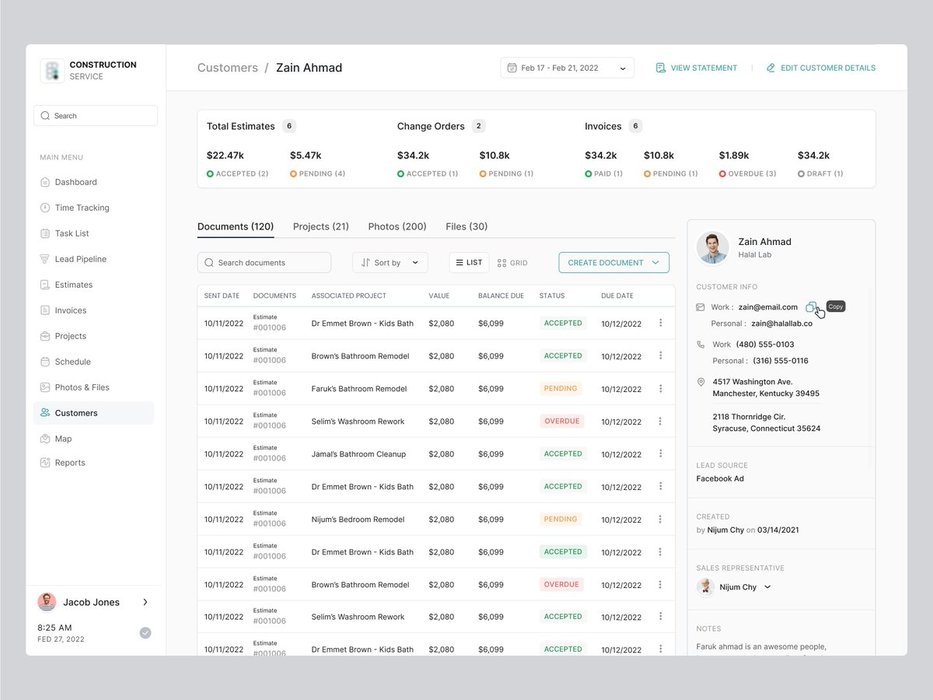Click the Map icon in main menu
This screenshot has width=933, height=700.
(45, 439)
